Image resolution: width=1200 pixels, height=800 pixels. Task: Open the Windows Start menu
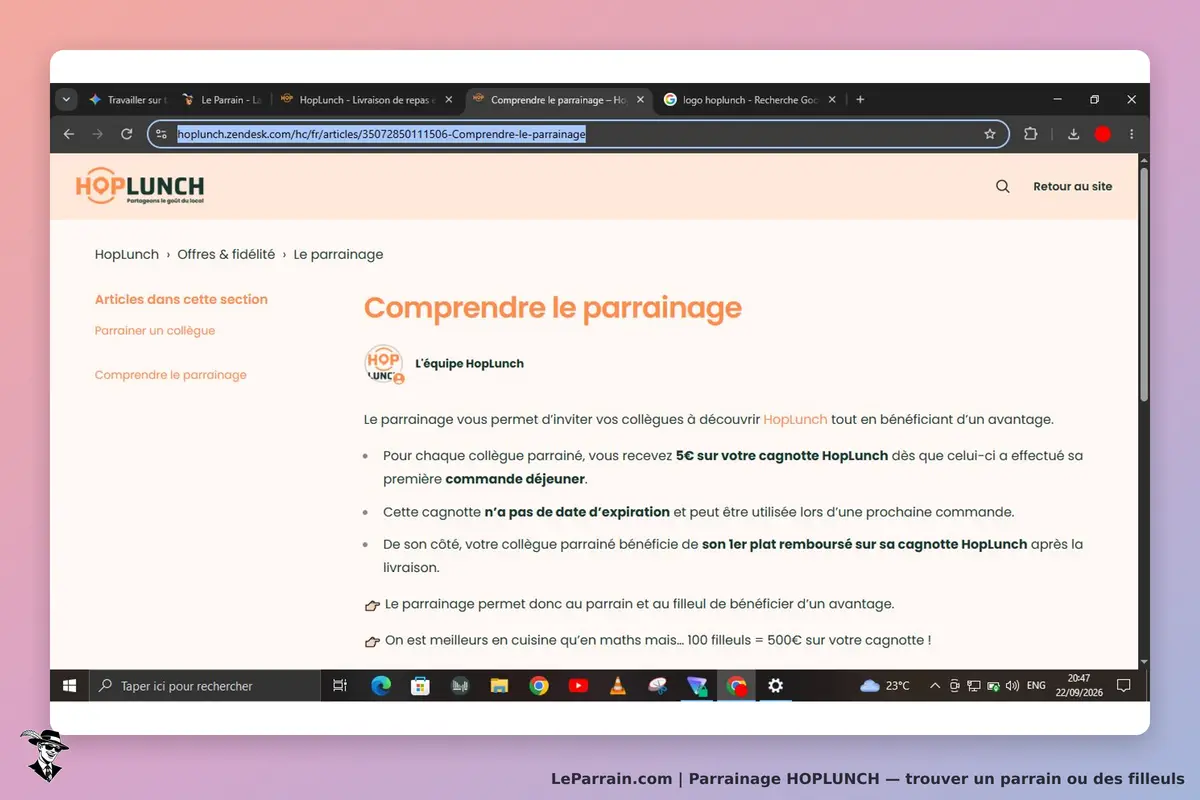coord(70,686)
